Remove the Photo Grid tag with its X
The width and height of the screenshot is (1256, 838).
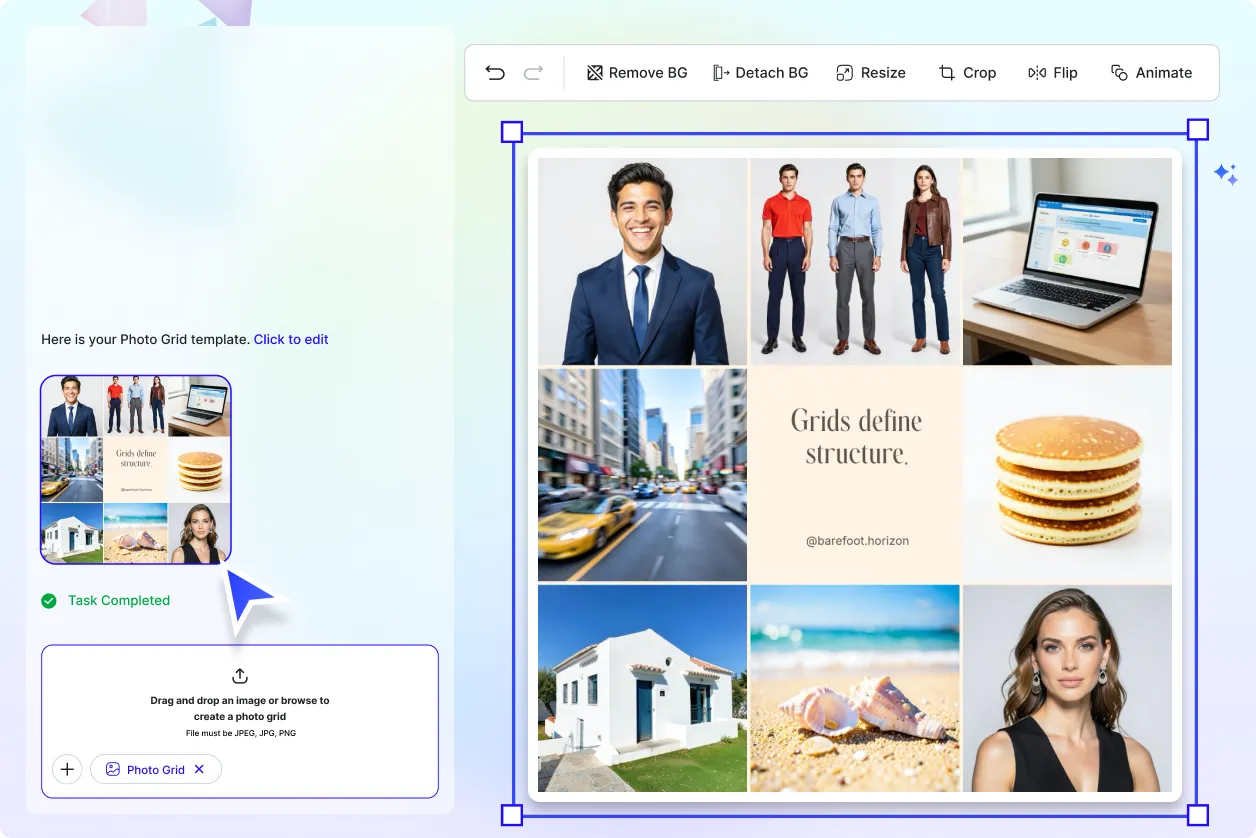[199, 769]
